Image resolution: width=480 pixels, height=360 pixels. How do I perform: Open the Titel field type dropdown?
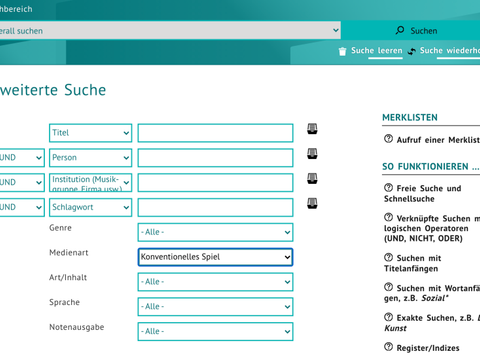[x=90, y=133]
